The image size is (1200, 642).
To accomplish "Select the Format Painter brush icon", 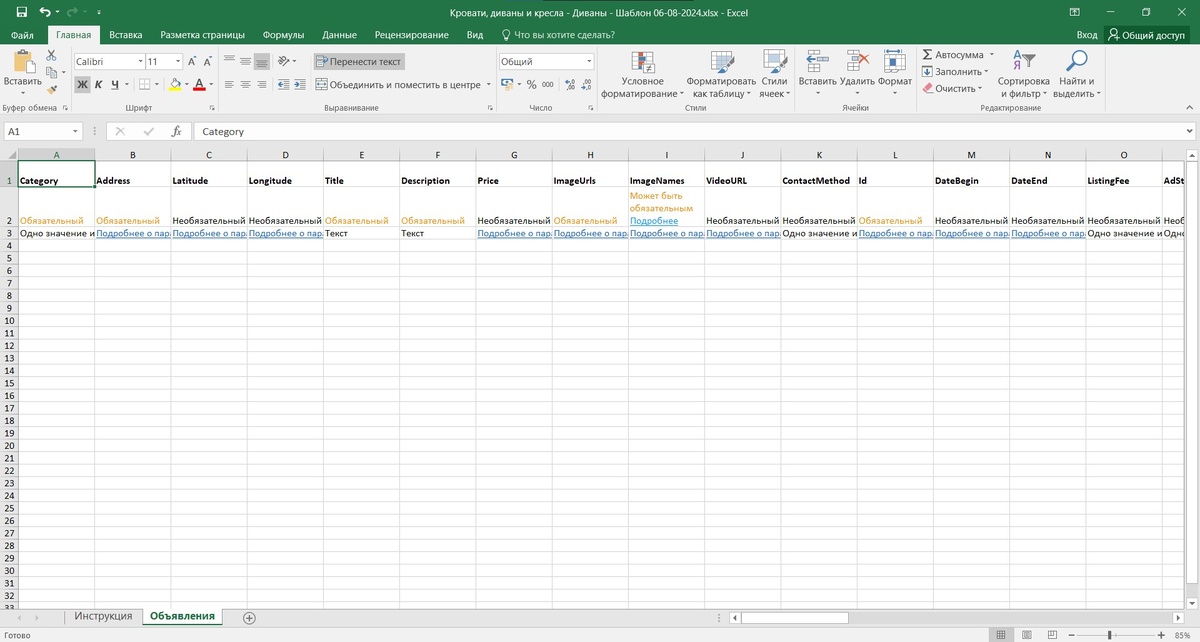I will coord(51,88).
